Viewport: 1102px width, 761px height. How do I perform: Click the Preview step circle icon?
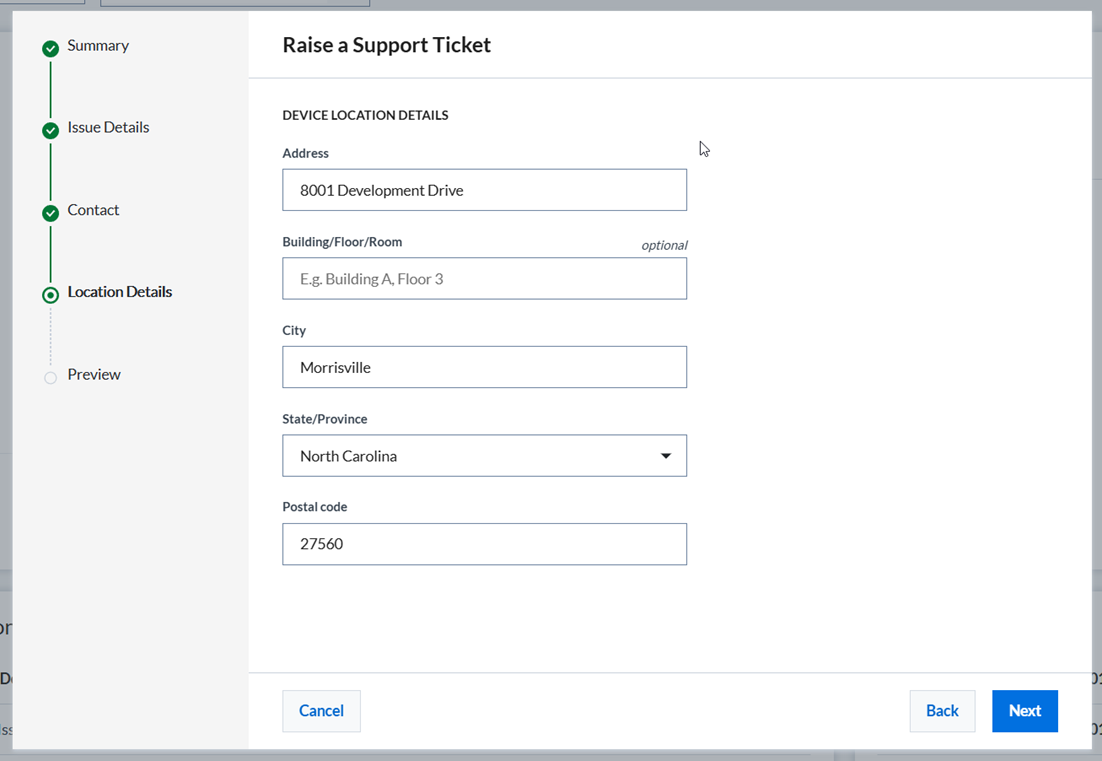tap(50, 378)
